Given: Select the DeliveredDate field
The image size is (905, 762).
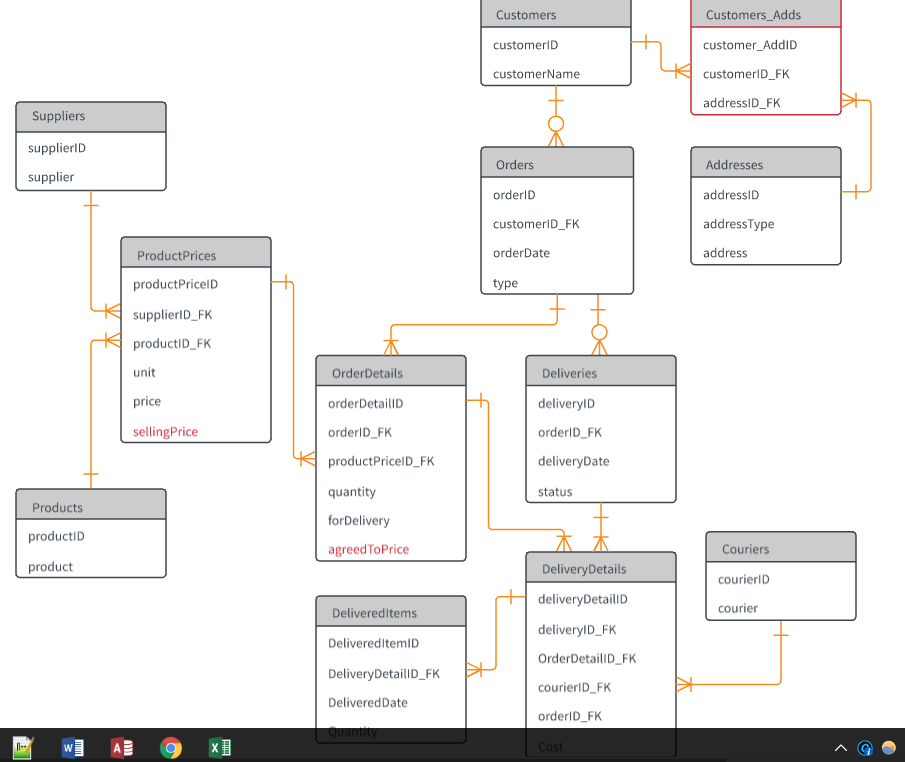Looking at the screenshot, I should (x=368, y=703).
